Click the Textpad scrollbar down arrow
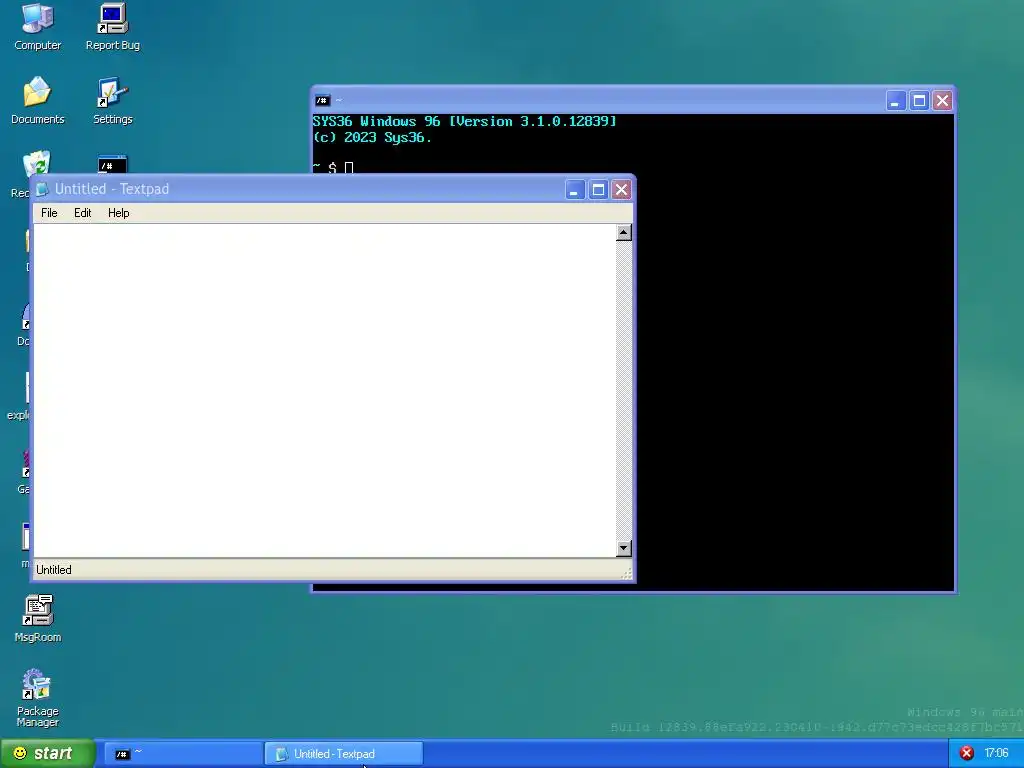The width and height of the screenshot is (1024, 768). (624, 549)
